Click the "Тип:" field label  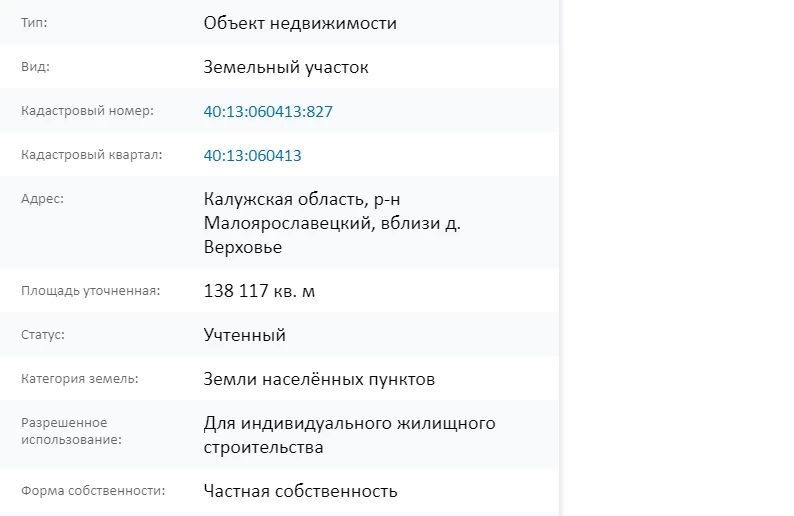tap(34, 22)
